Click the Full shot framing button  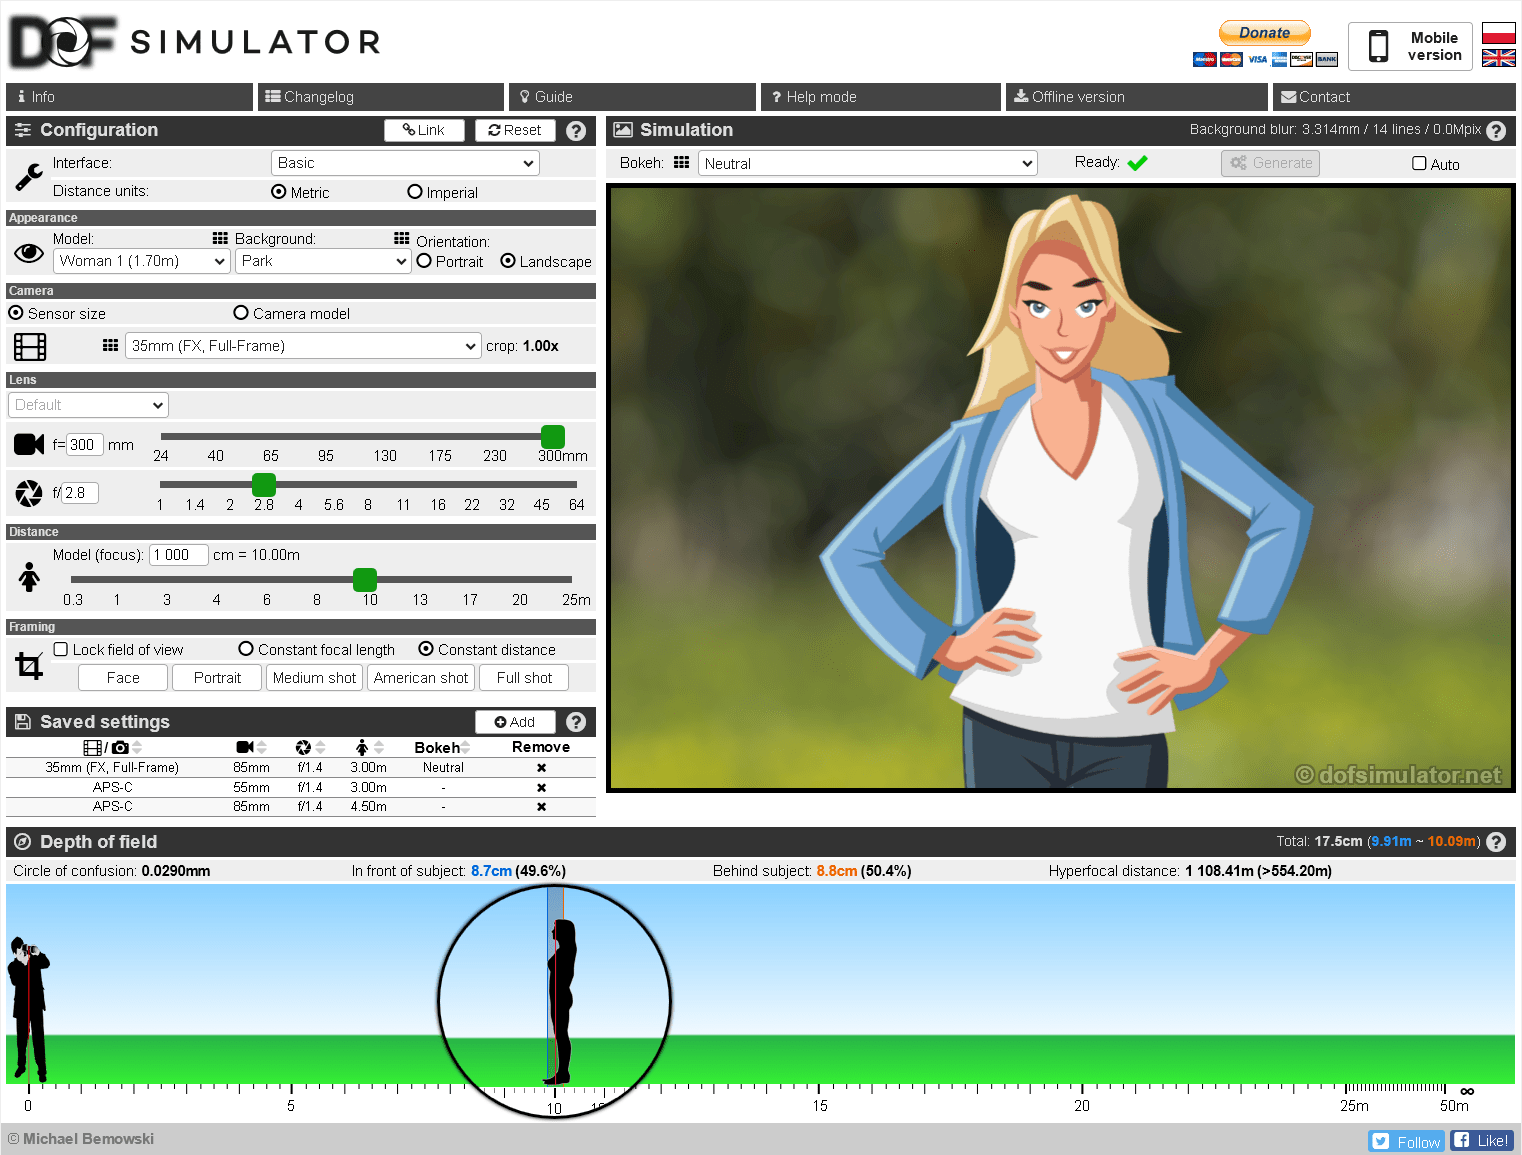point(523,677)
